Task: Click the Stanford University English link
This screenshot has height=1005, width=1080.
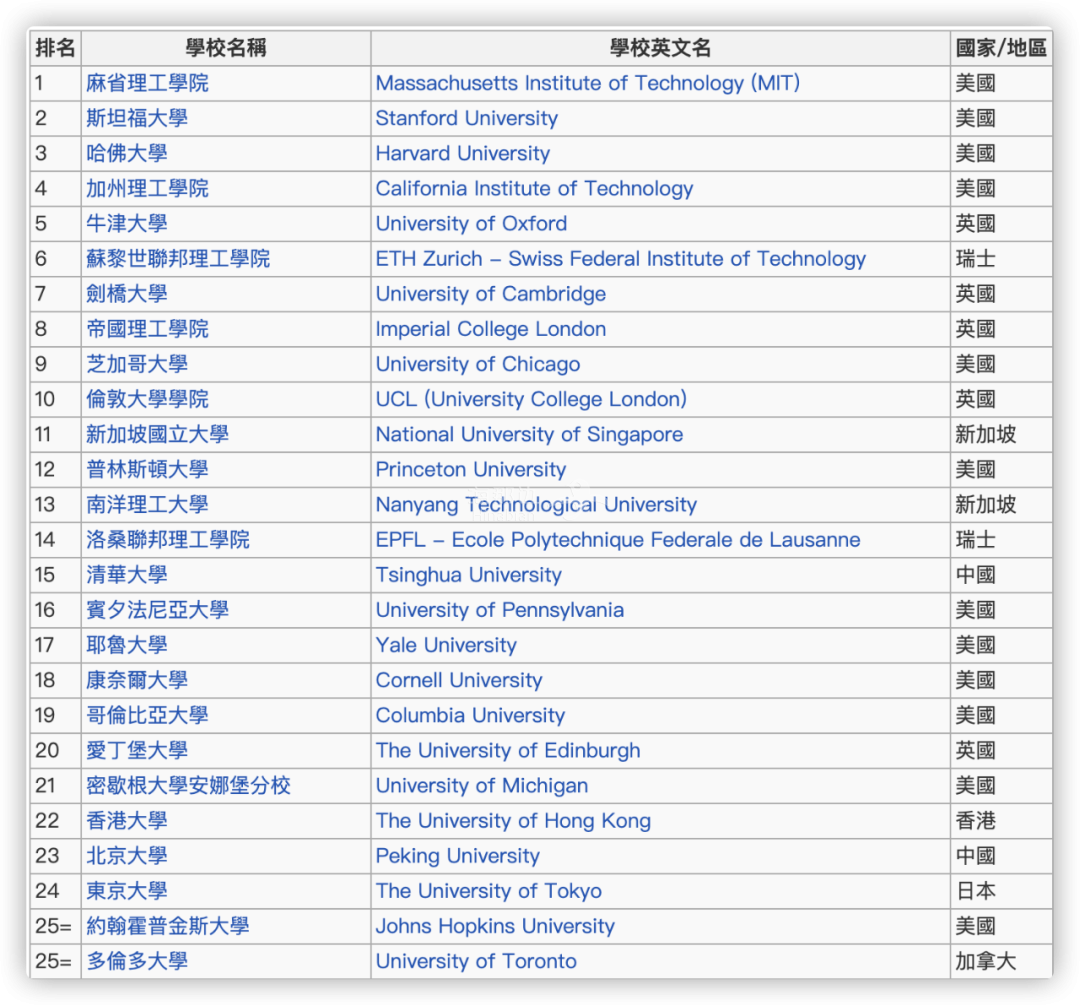Action: point(466,118)
